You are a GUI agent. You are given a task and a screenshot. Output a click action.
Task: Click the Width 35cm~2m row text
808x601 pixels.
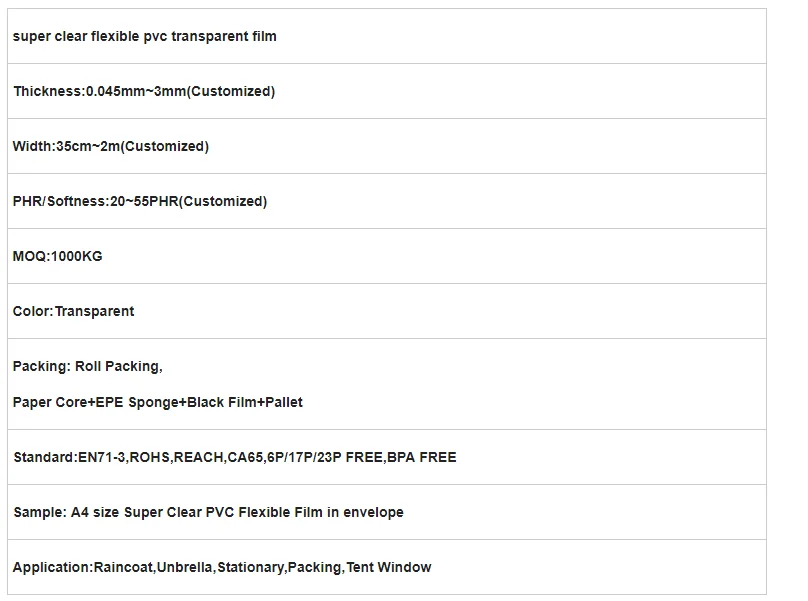[x=111, y=147]
